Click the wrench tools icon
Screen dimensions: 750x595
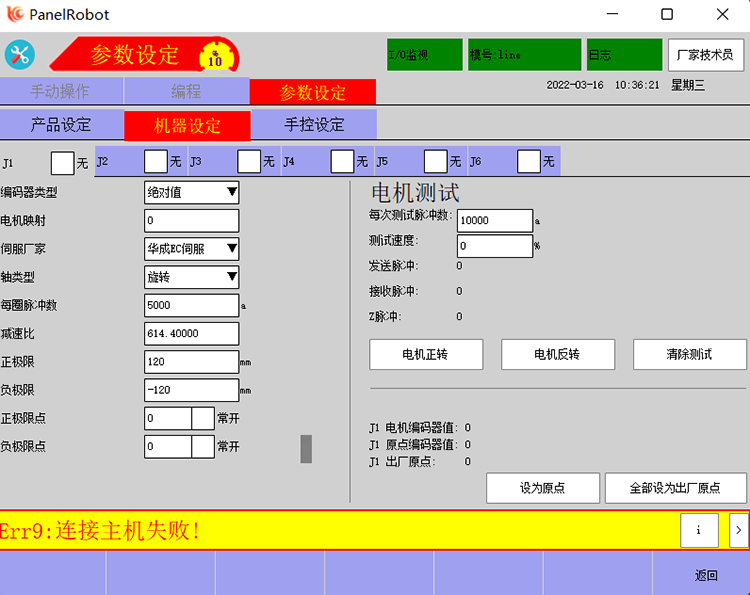click(x=19, y=55)
